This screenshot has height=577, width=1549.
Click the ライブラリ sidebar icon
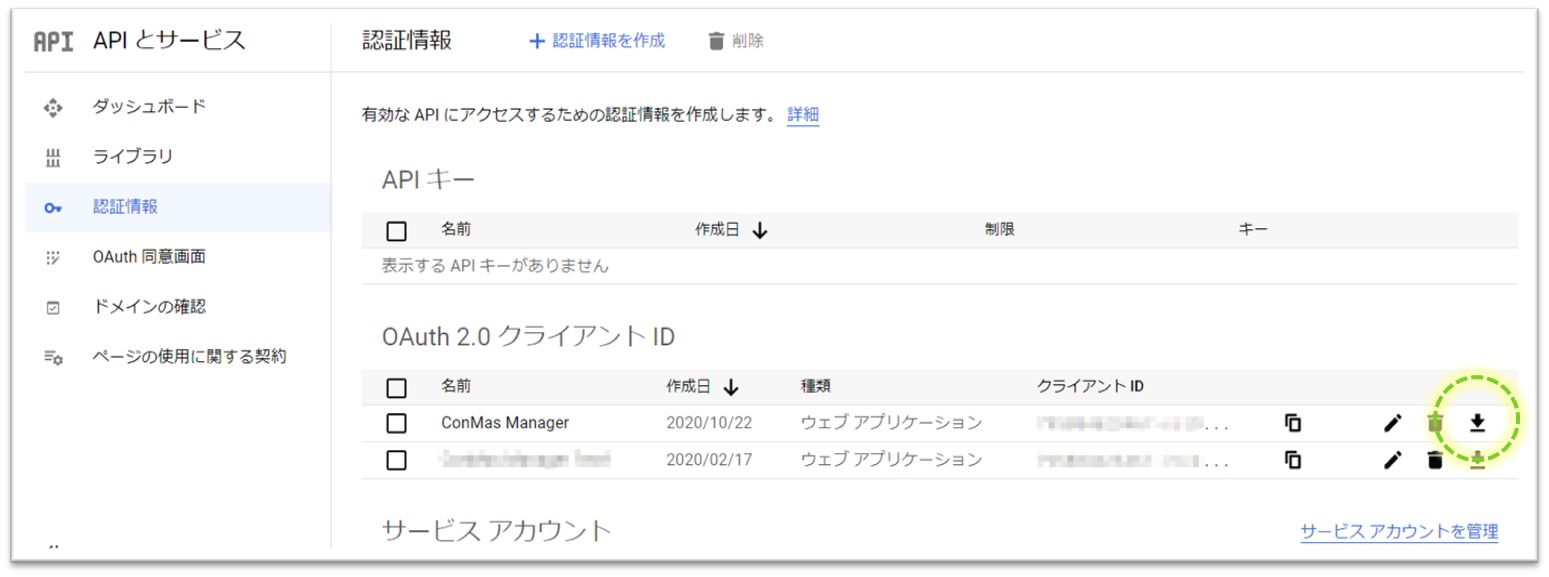pos(53,157)
